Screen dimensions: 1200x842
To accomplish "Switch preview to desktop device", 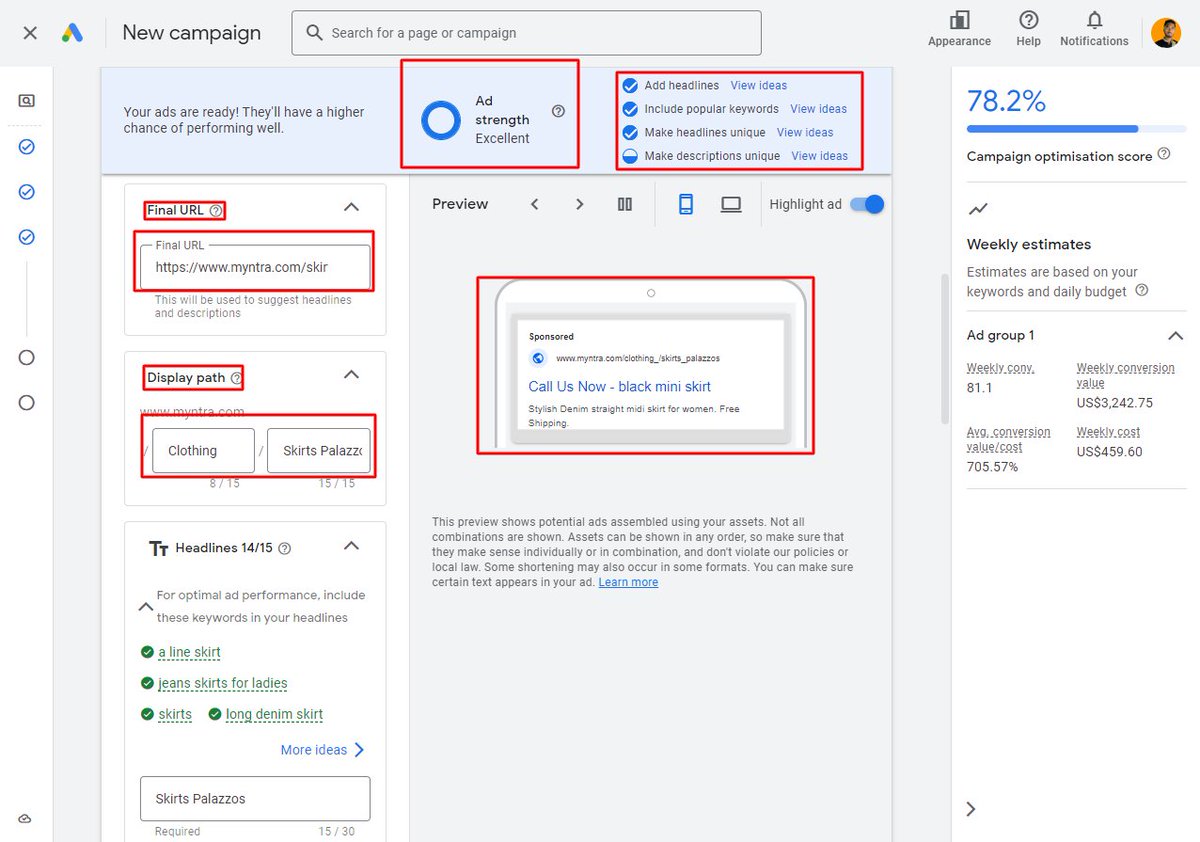I will click(731, 204).
